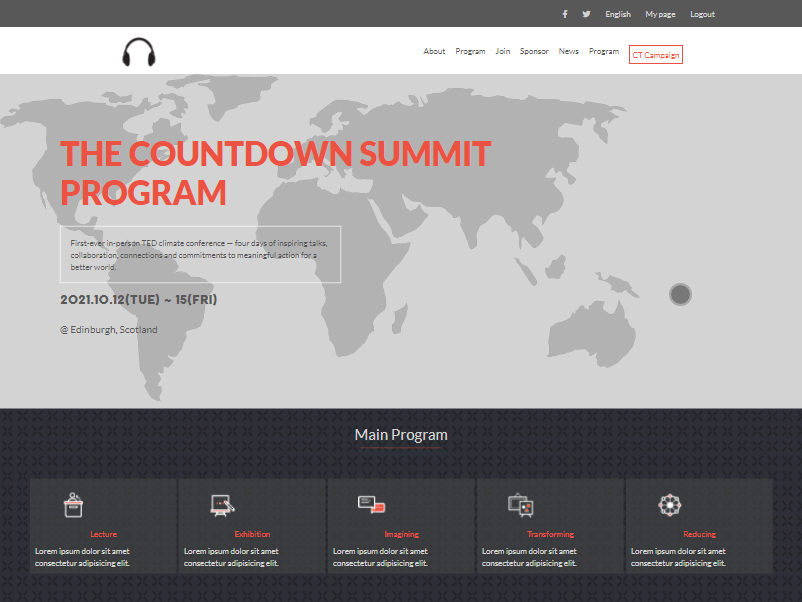Click the Exhibition easel icon
The height and width of the screenshot is (602, 802).
222,505
